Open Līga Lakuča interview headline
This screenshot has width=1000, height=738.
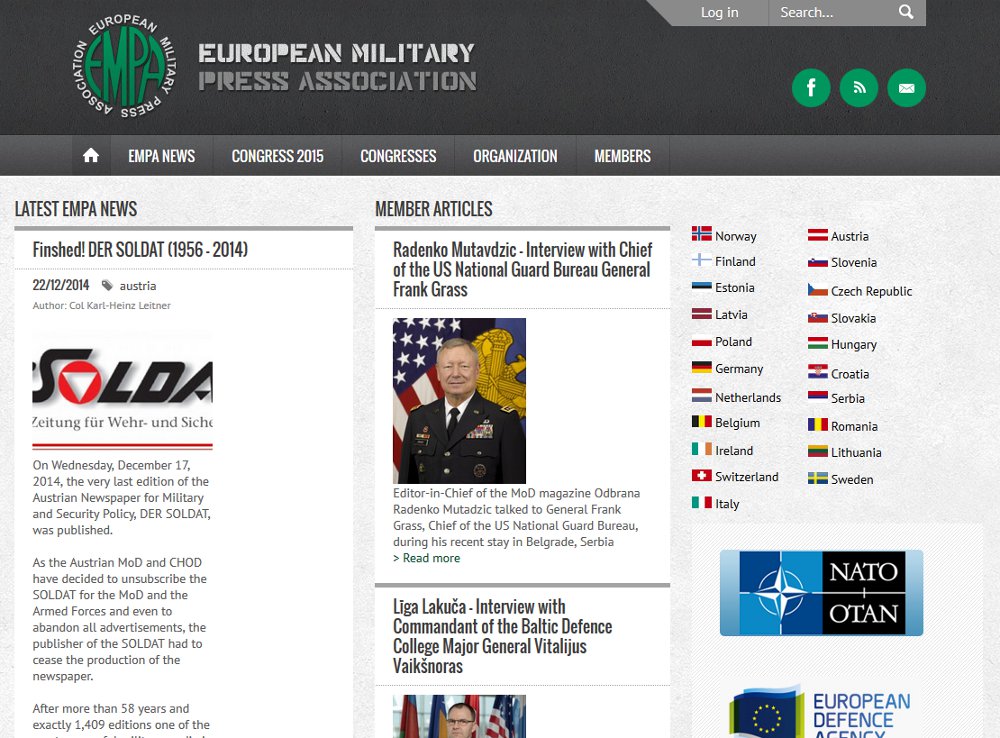[503, 636]
